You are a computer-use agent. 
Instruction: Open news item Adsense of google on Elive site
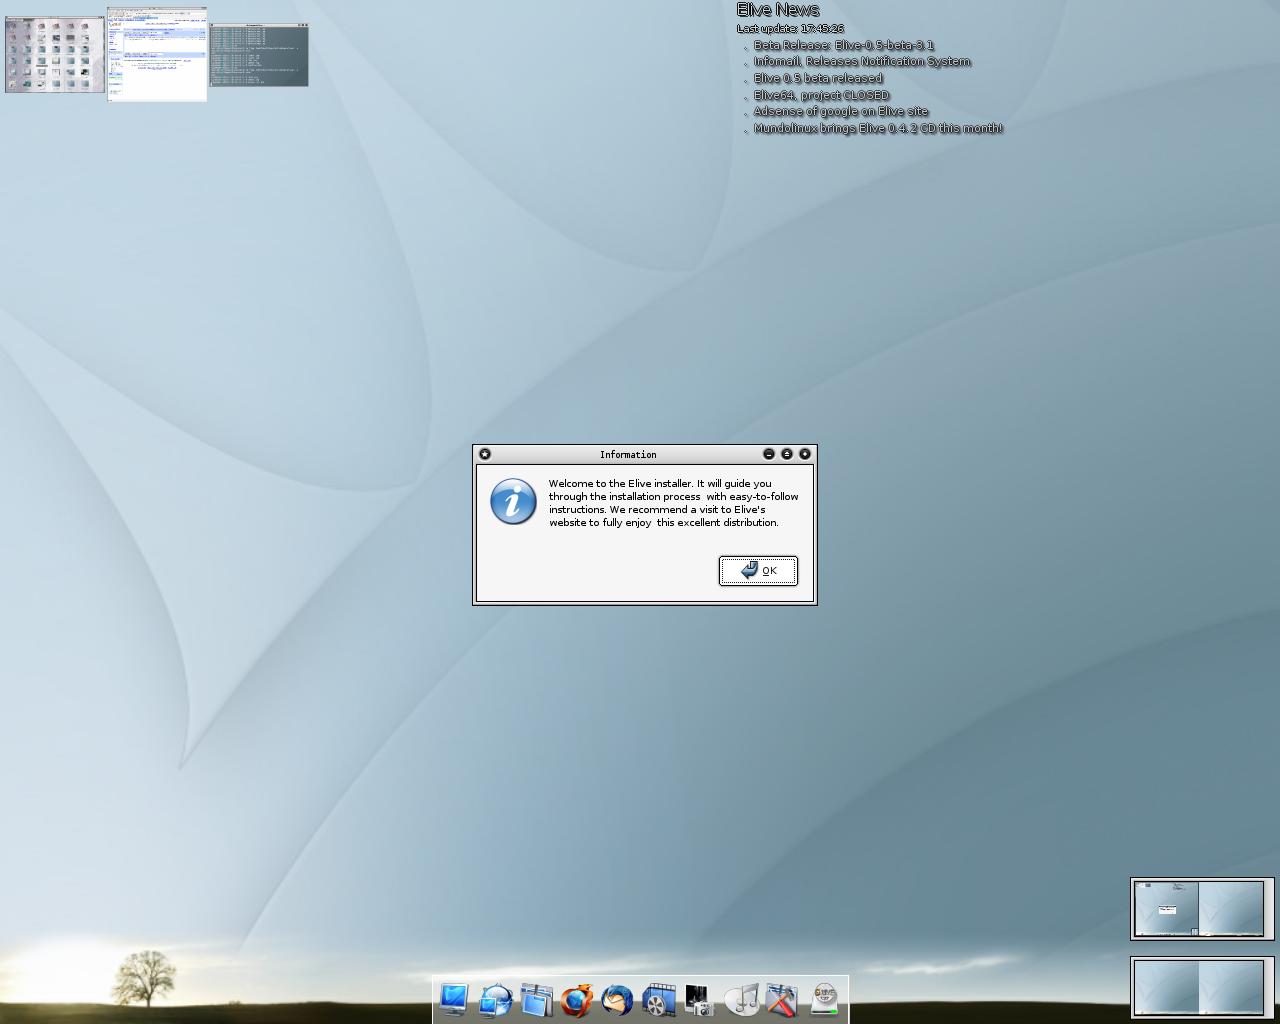click(x=841, y=111)
